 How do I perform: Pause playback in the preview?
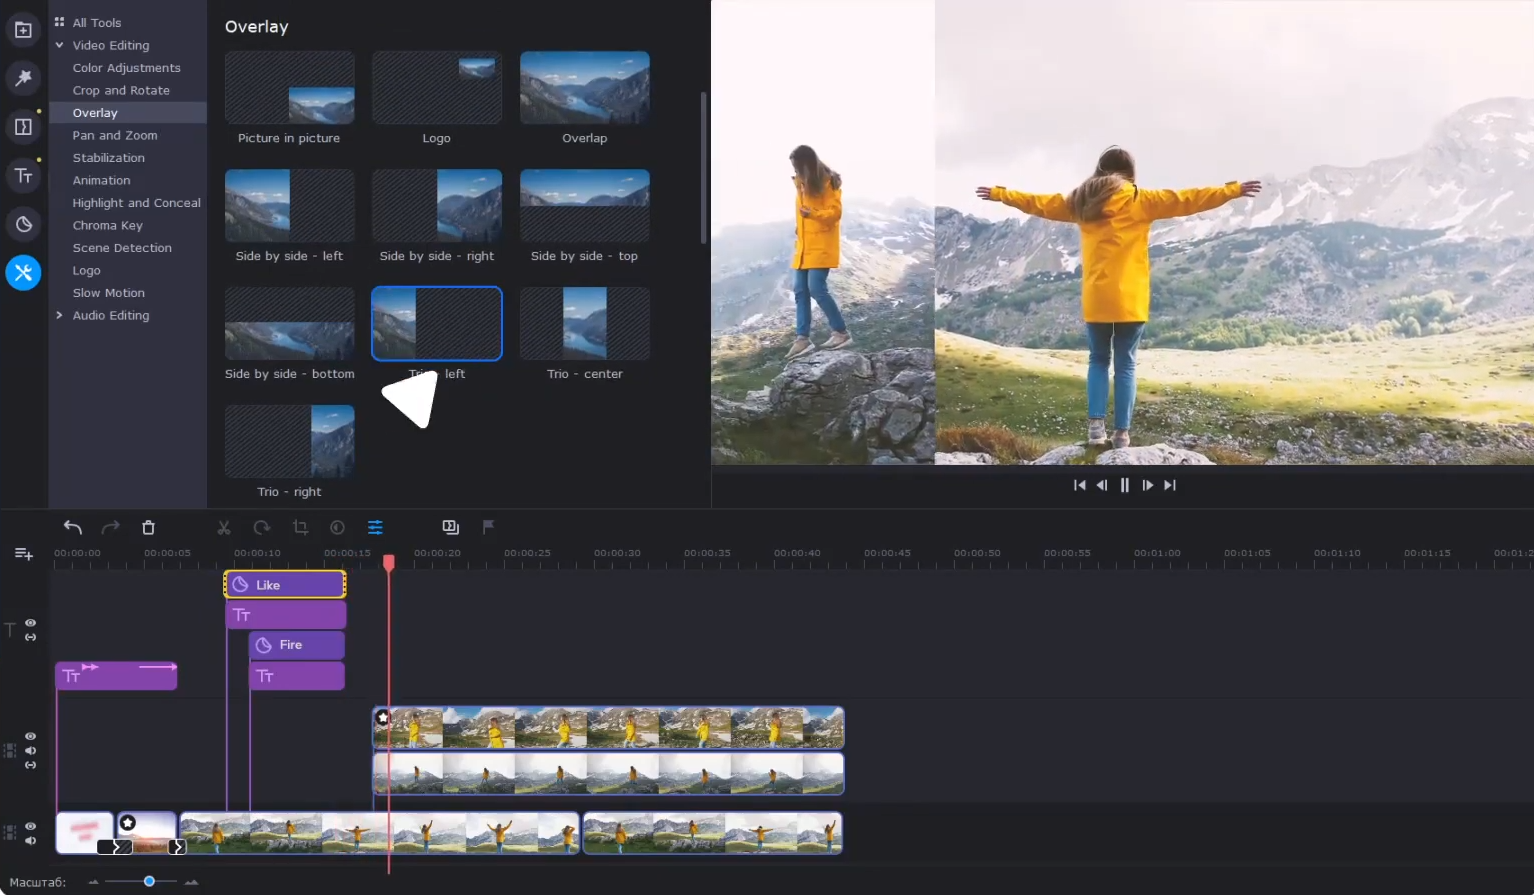pos(1124,485)
